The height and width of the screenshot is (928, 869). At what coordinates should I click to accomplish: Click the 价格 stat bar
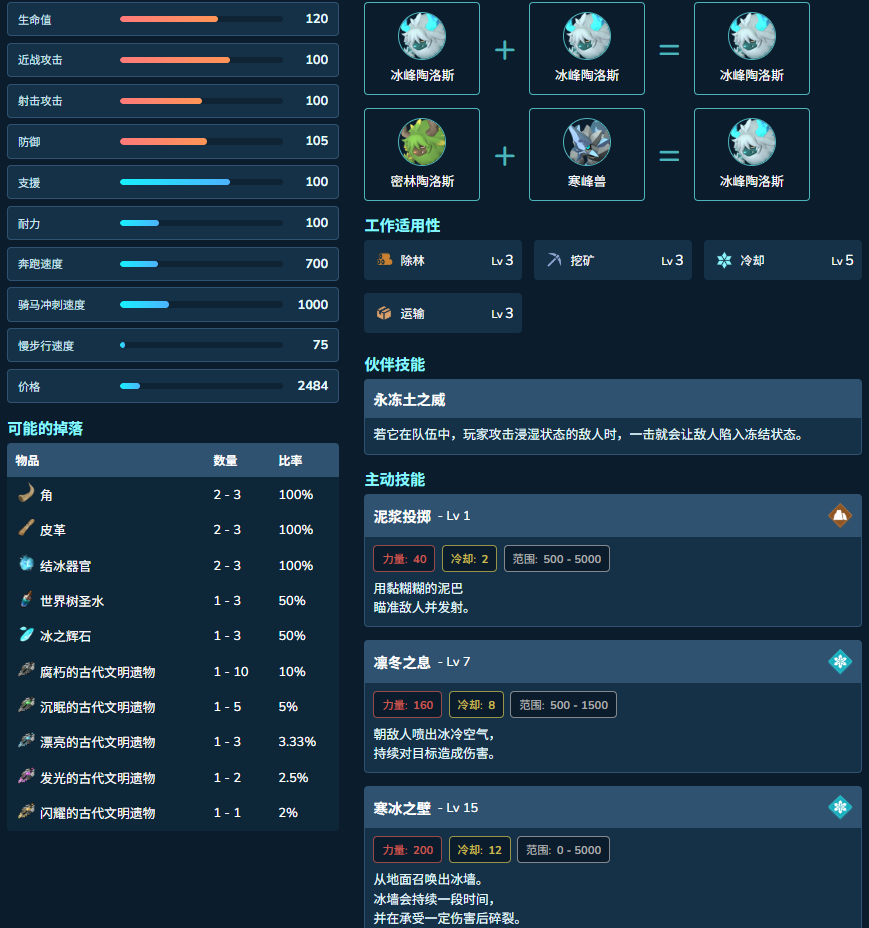201,386
